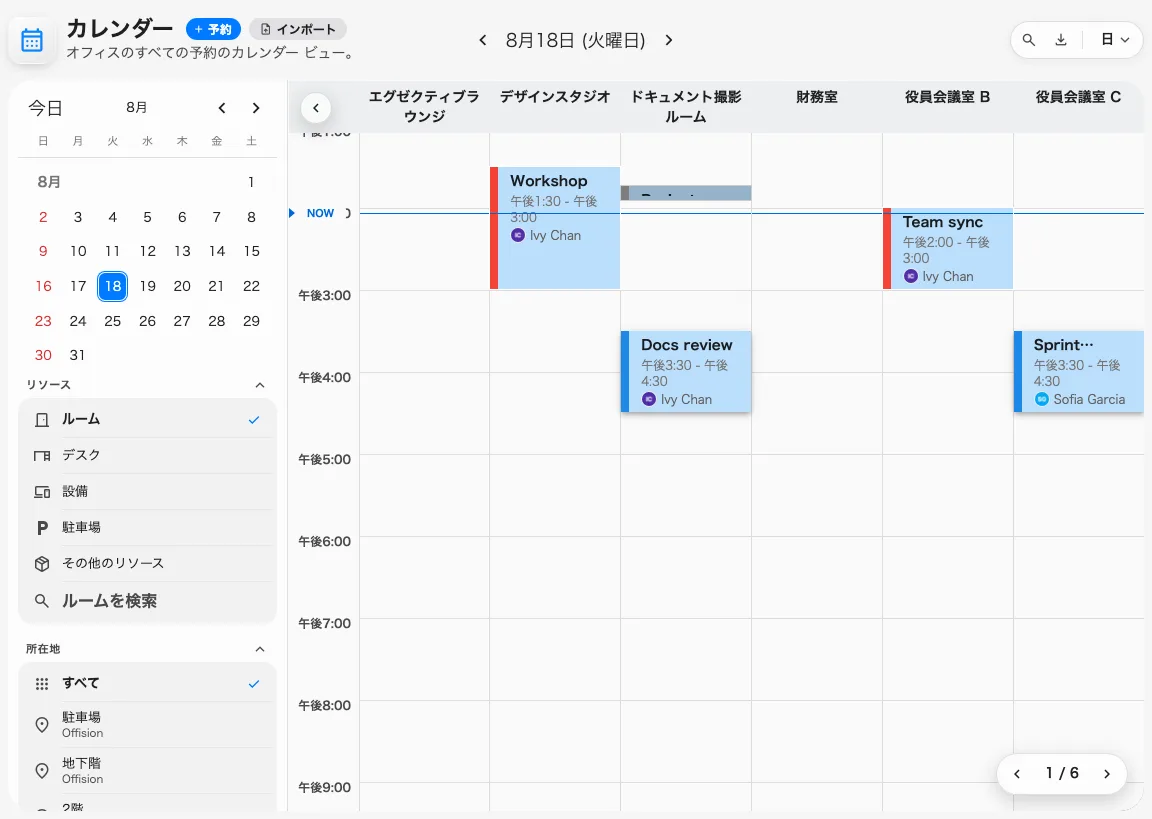This screenshot has width=1152, height=819.
Task: Click Sofia Garcia avatar in Sprint booking
Action: click(1042, 399)
